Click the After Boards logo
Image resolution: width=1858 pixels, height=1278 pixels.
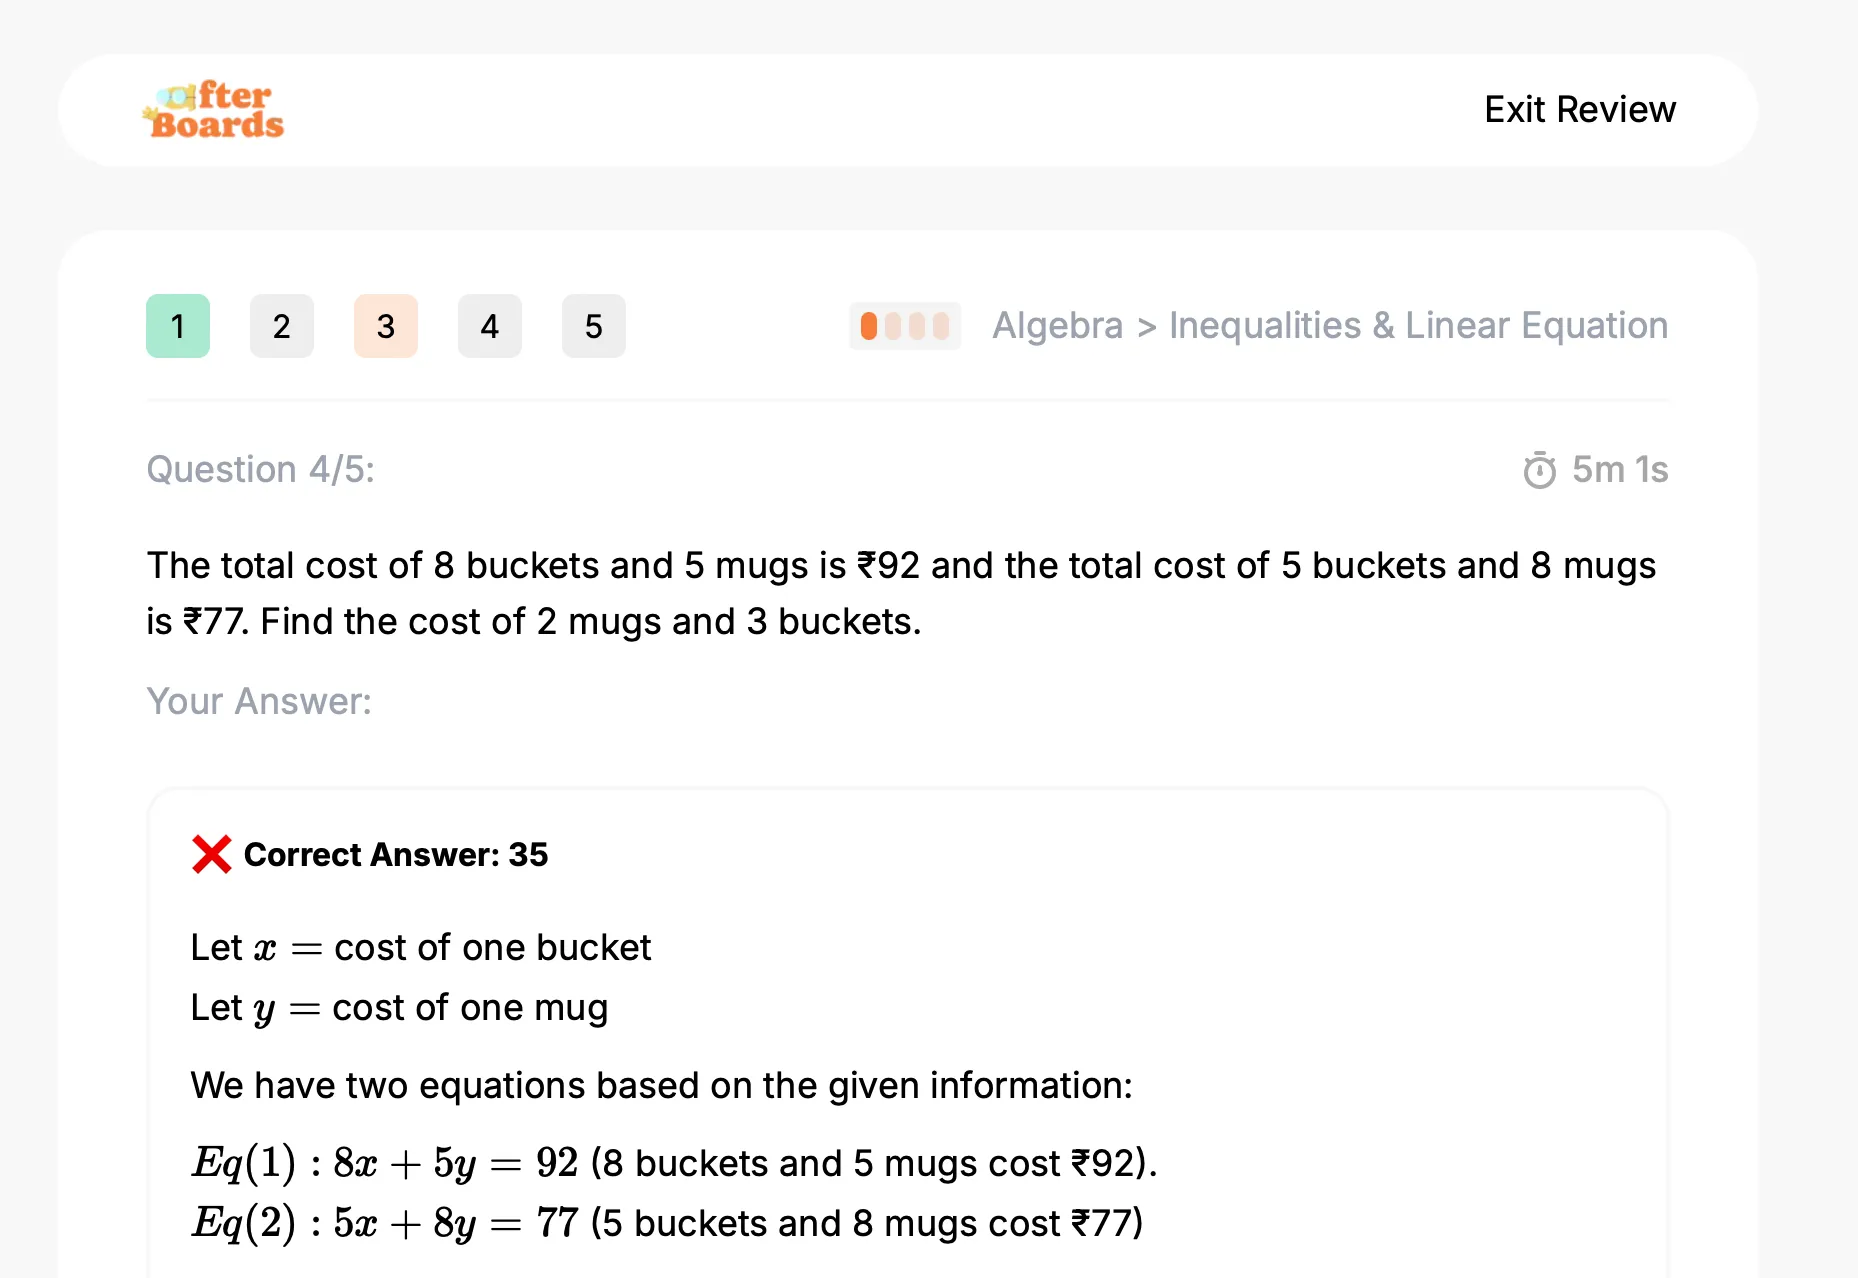(213, 109)
